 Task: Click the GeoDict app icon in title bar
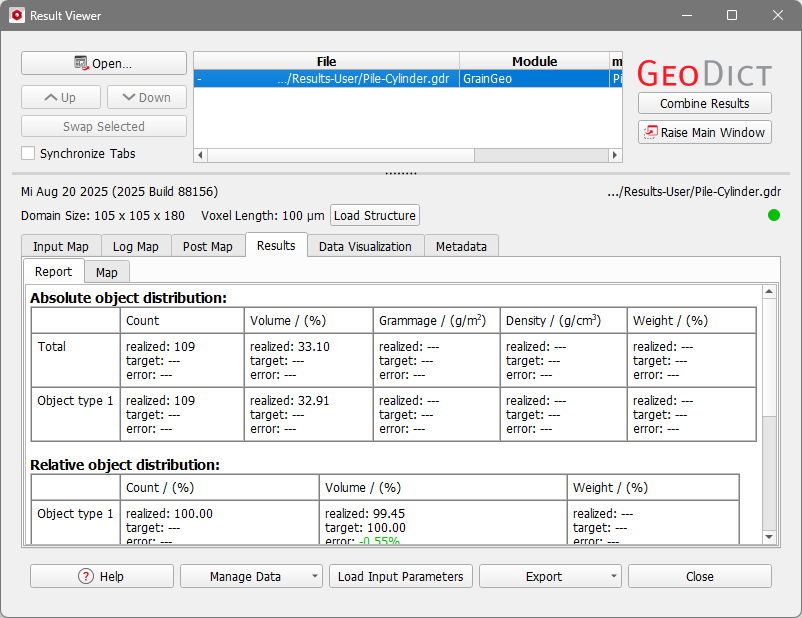[16, 16]
